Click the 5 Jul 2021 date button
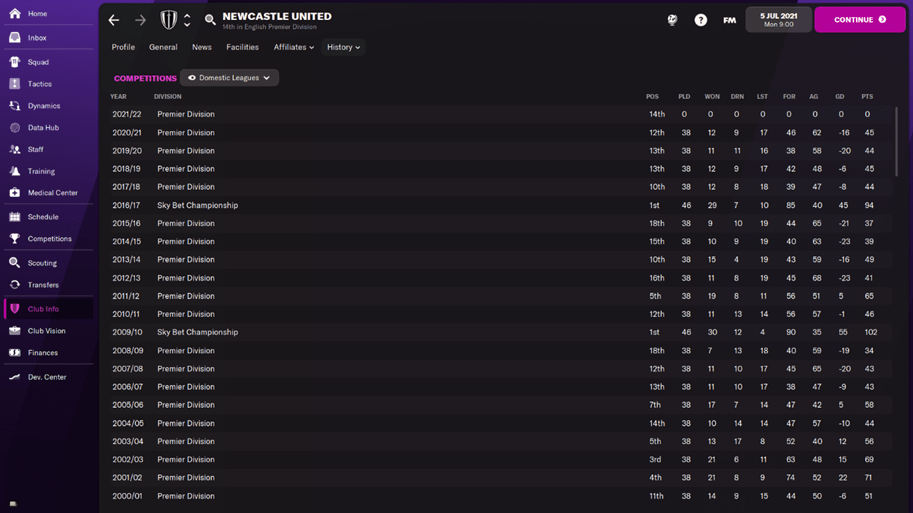This screenshot has height=513, width=913. pyautogui.click(x=778, y=20)
